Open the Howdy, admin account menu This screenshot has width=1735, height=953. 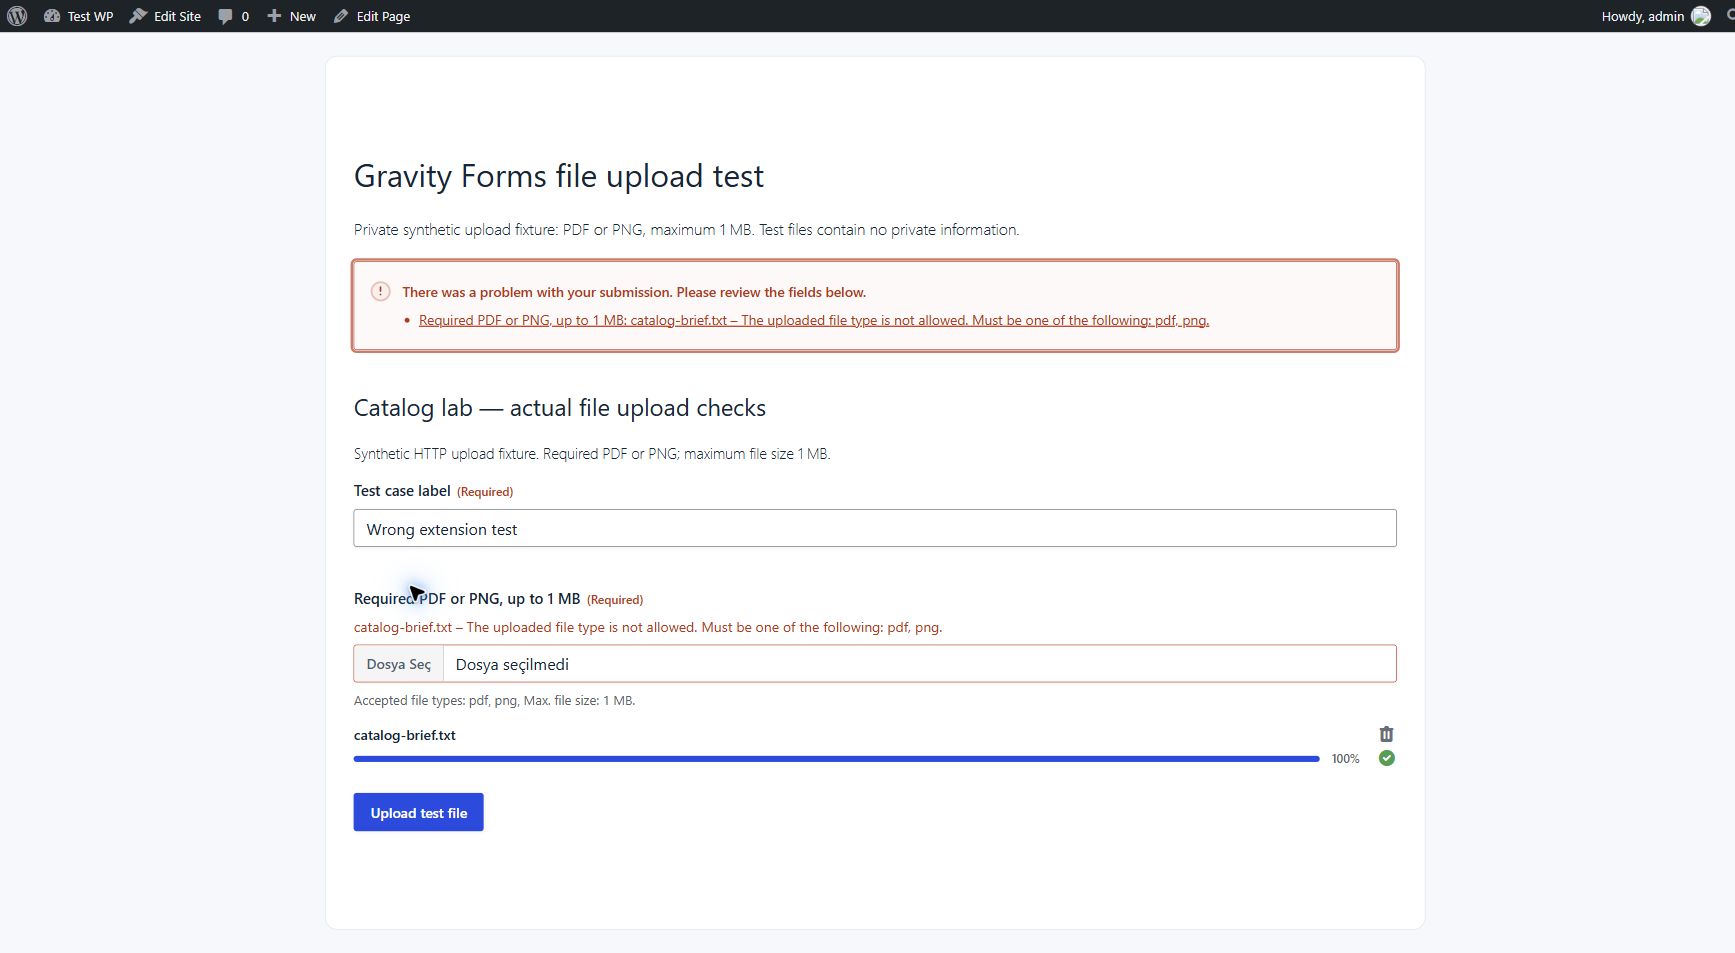tap(1655, 16)
